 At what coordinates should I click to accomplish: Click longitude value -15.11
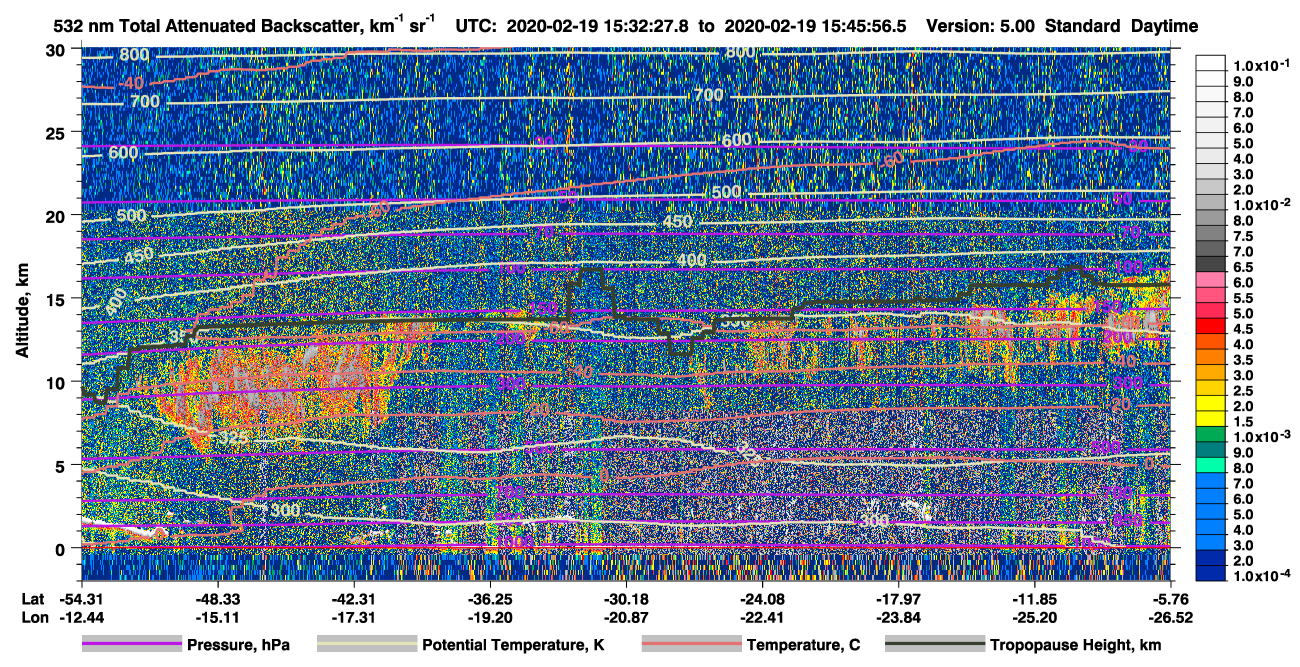(217, 618)
